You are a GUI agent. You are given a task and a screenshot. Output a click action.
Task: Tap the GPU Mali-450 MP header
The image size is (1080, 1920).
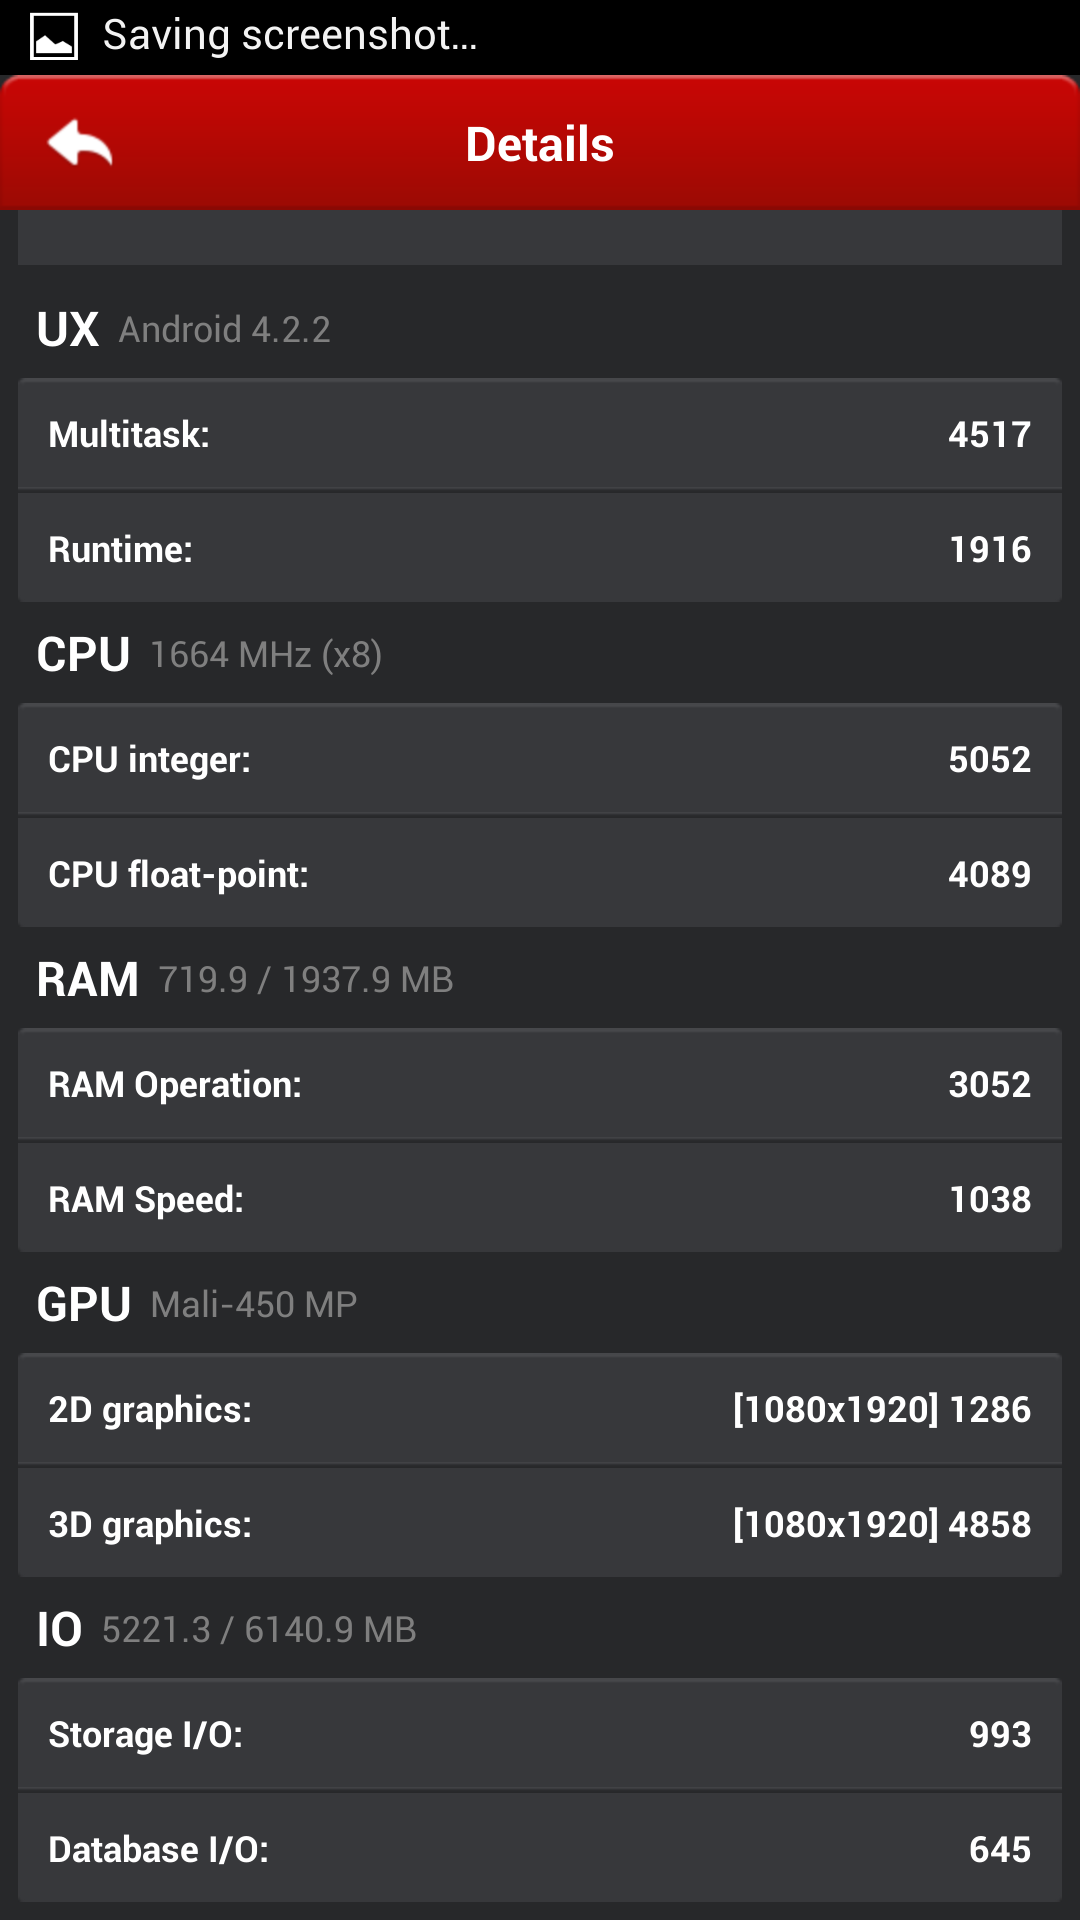point(197,1304)
